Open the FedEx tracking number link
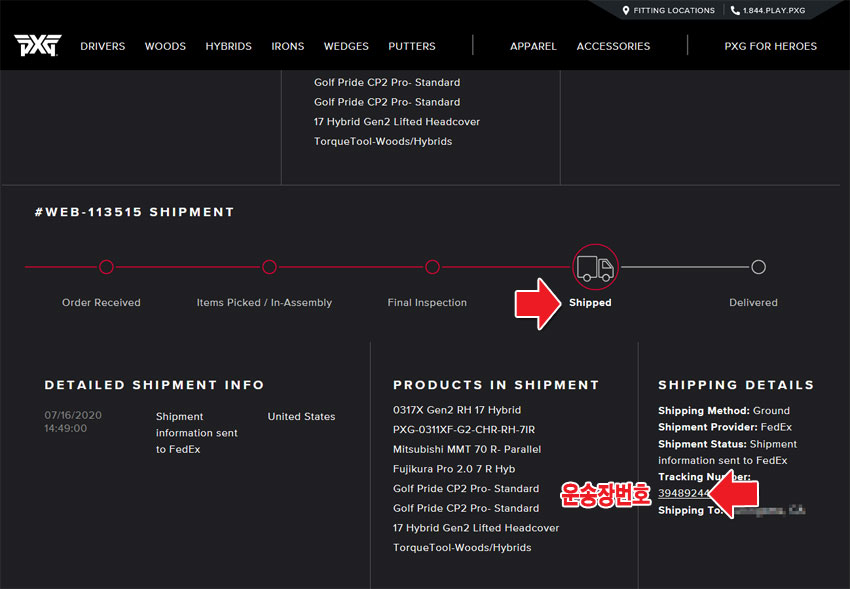The height and width of the screenshot is (589, 850). tap(684, 493)
